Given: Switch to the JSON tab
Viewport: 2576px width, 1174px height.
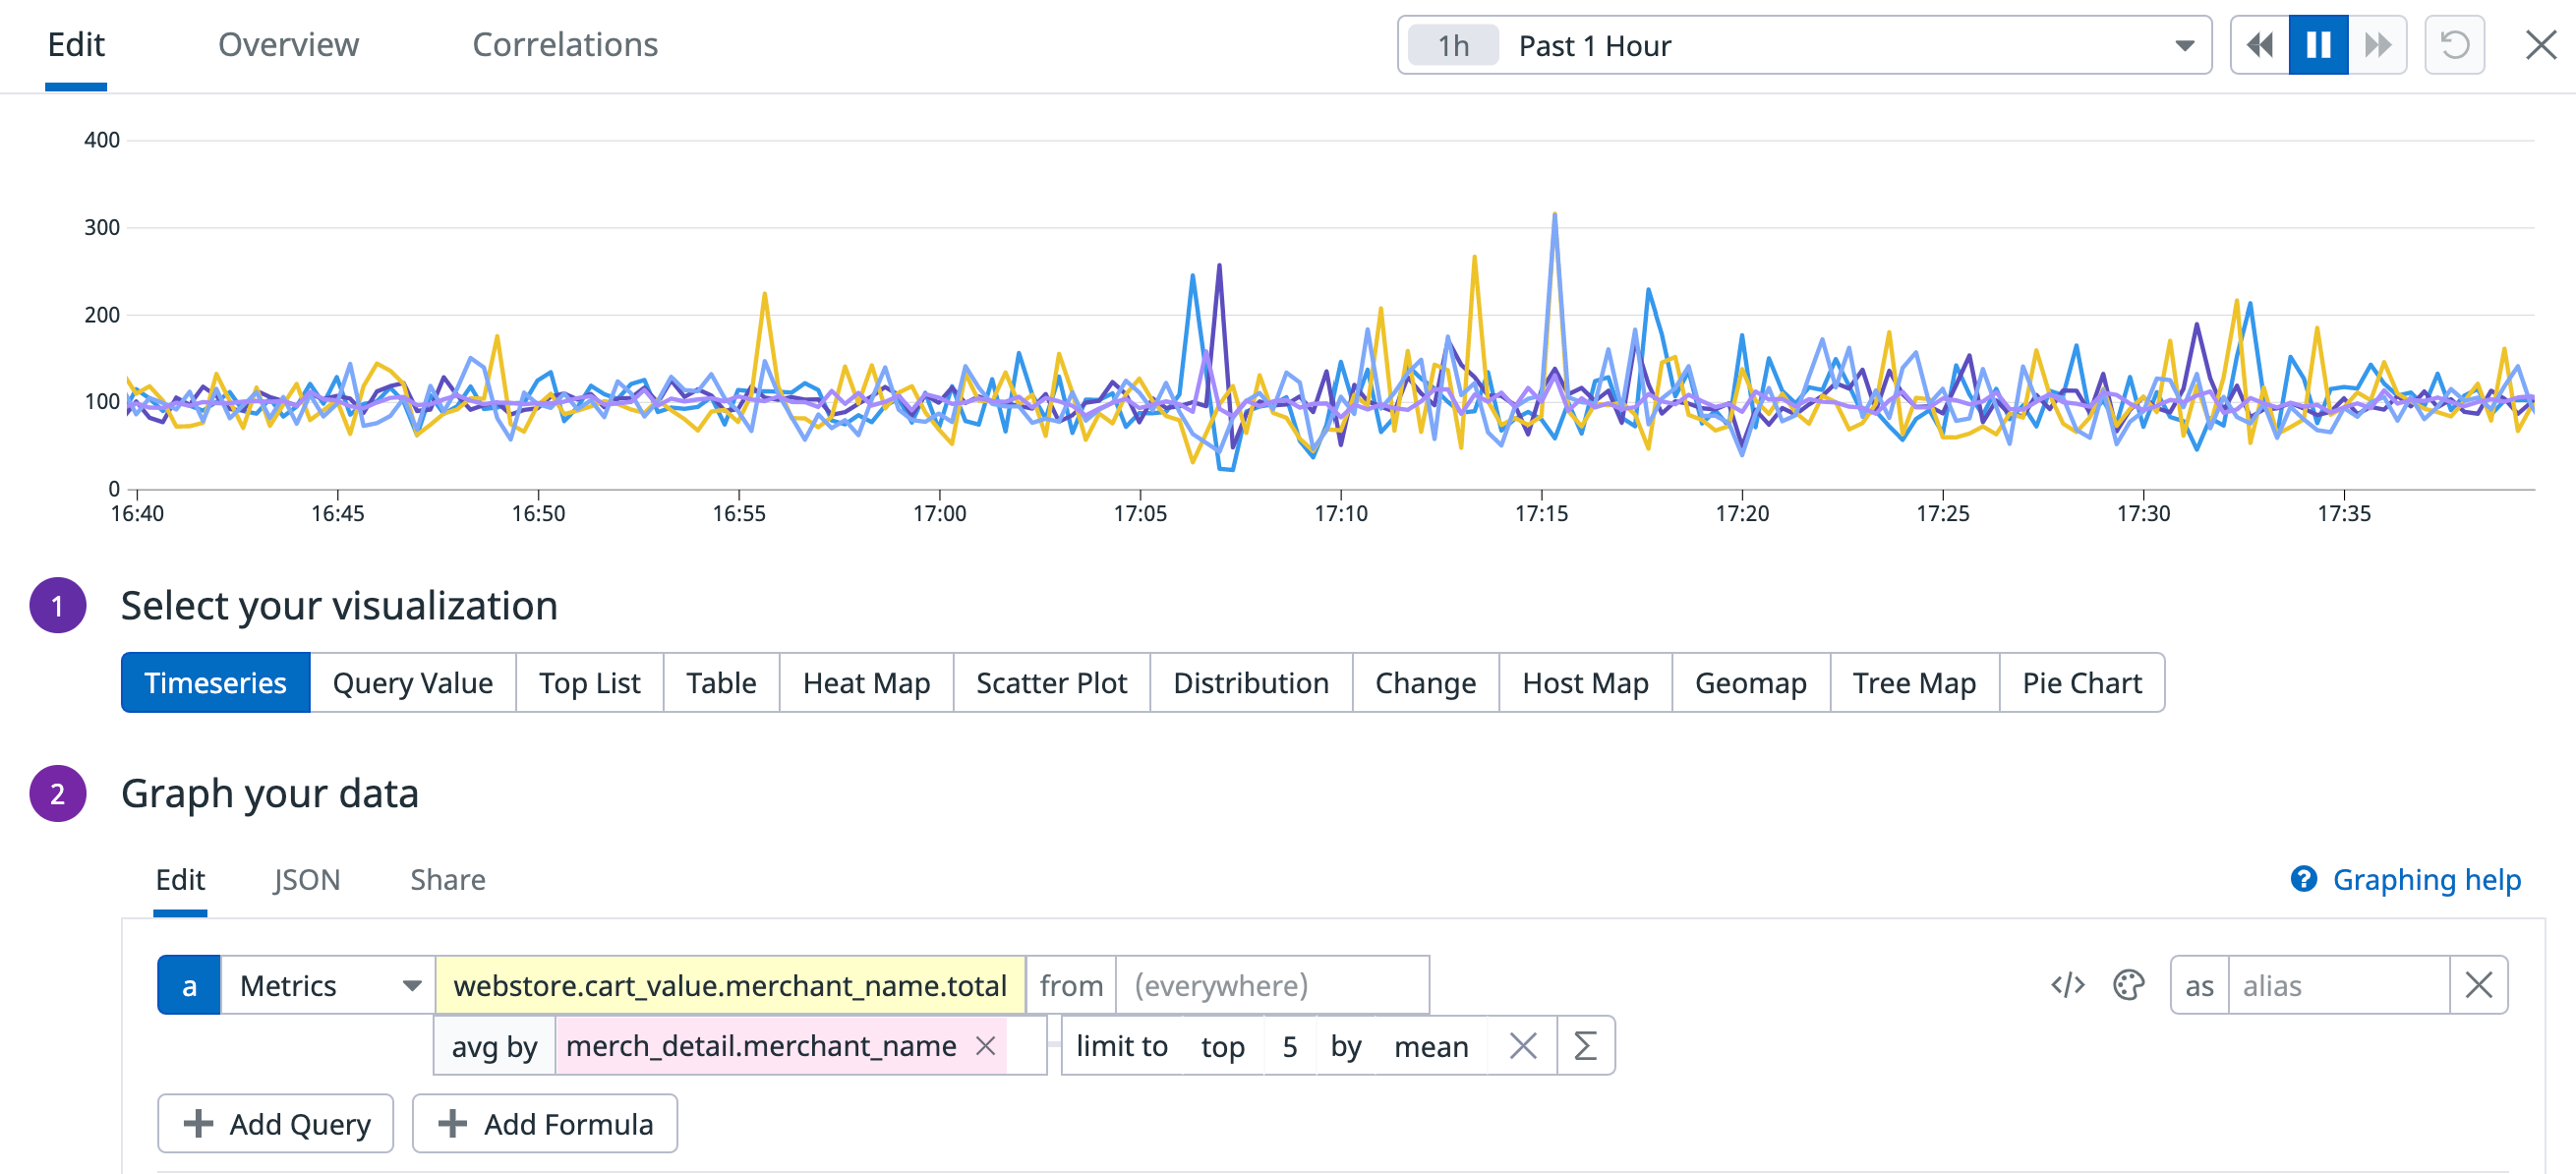Looking at the screenshot, I should tap(307, 880).
